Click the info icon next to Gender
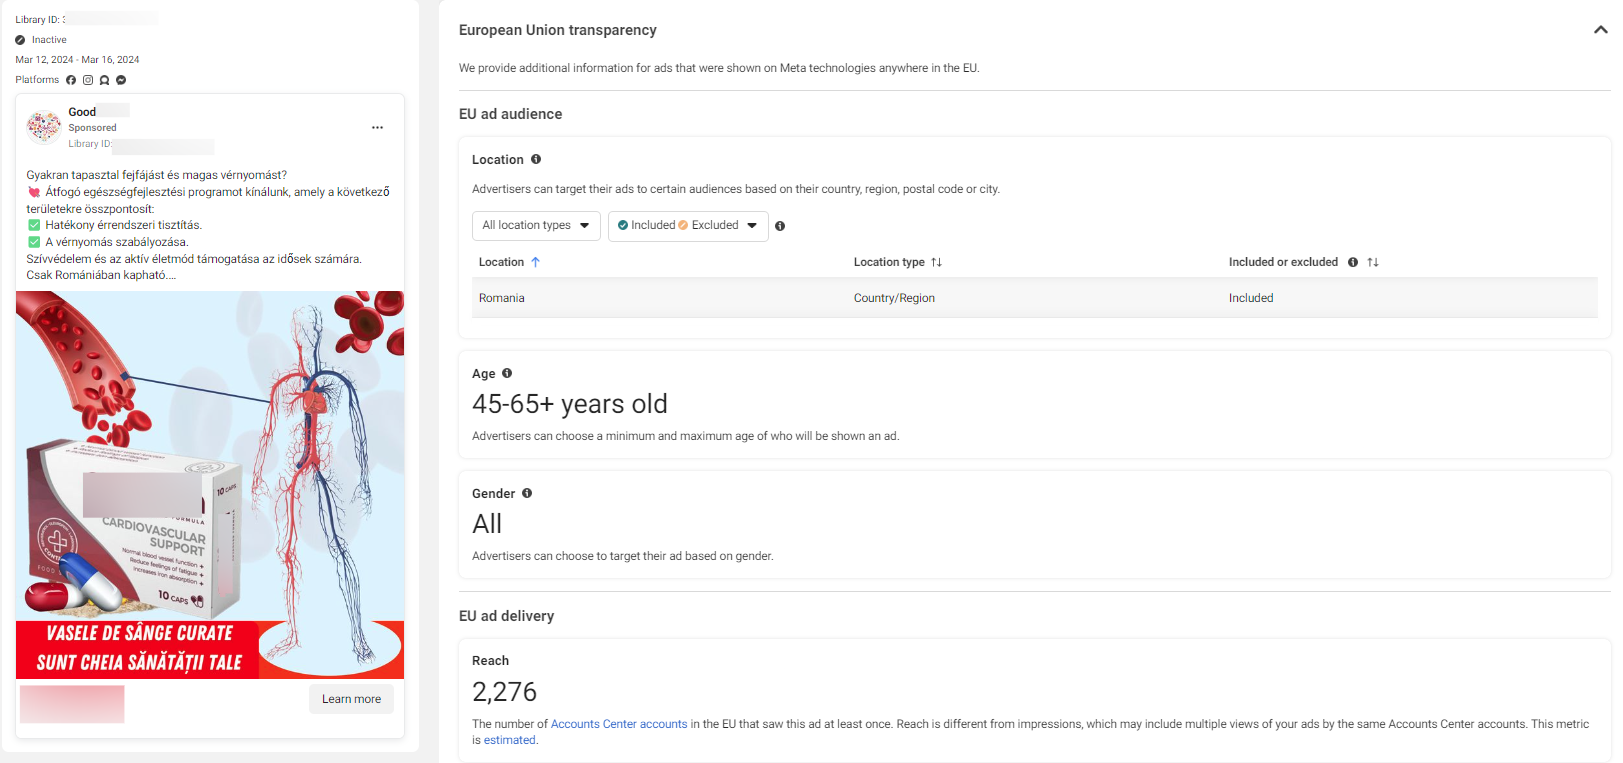The height and width of the screenshot is (763, 1623). (527, 493)
